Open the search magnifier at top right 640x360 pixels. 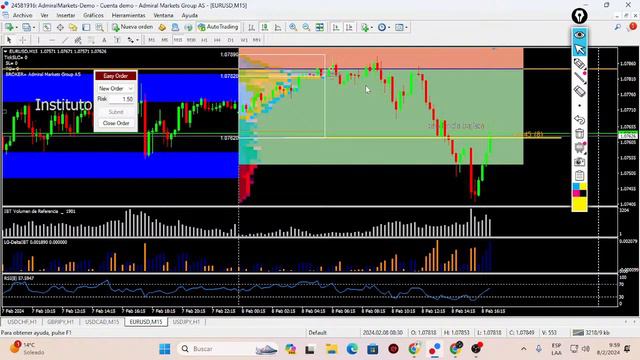(x=618, y=27)
